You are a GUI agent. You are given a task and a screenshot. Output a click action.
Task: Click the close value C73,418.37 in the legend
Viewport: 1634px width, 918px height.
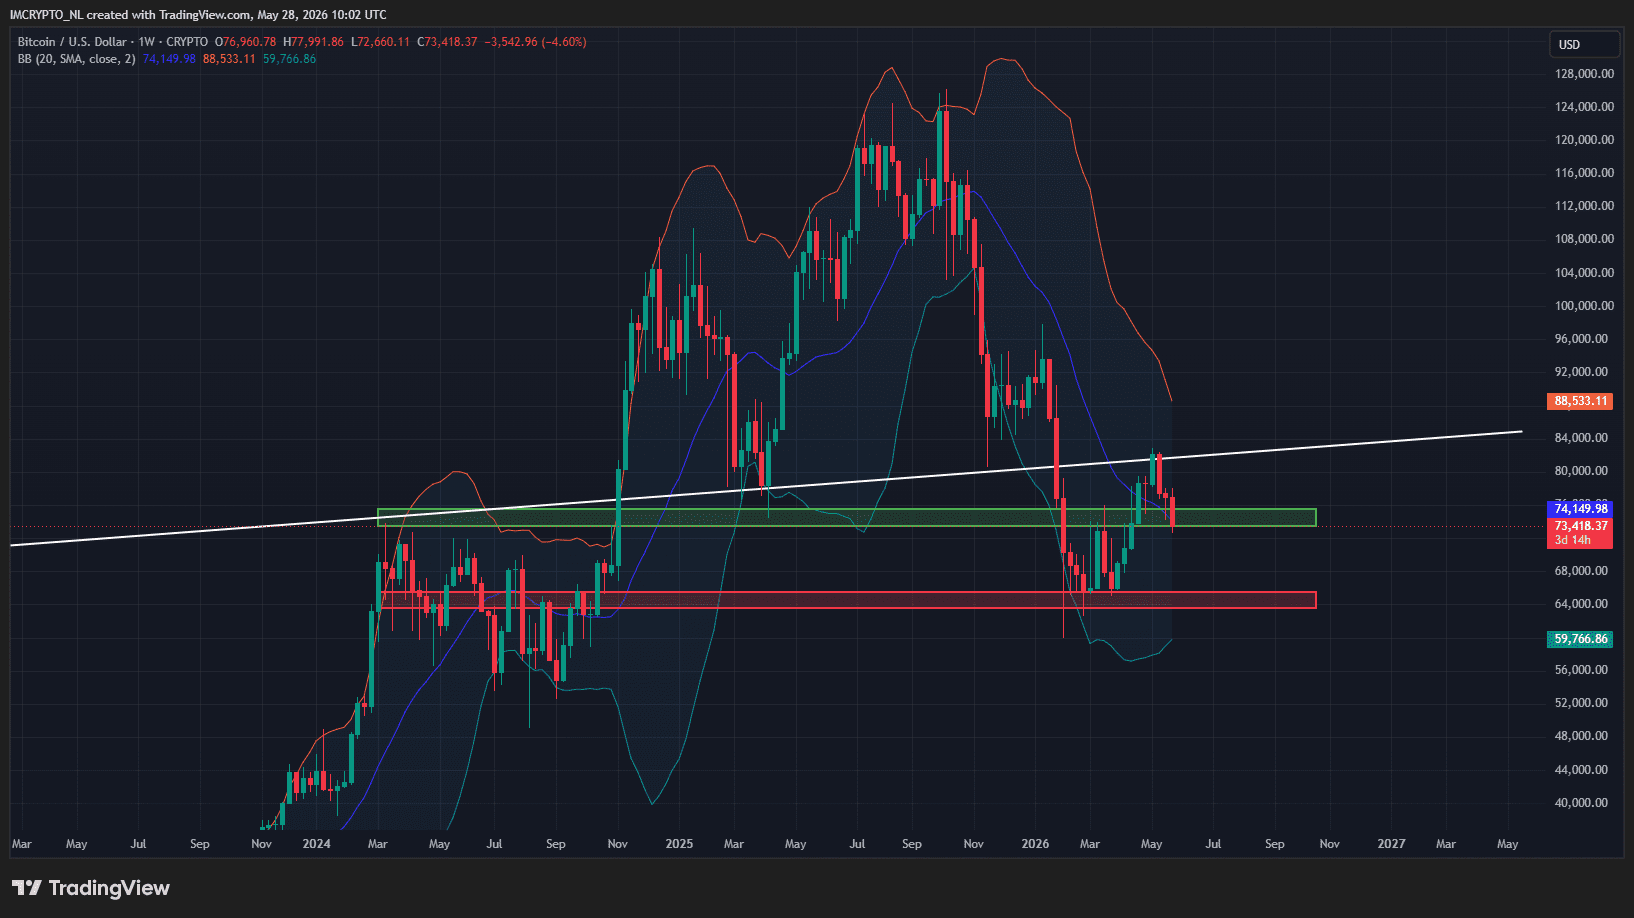447,42
